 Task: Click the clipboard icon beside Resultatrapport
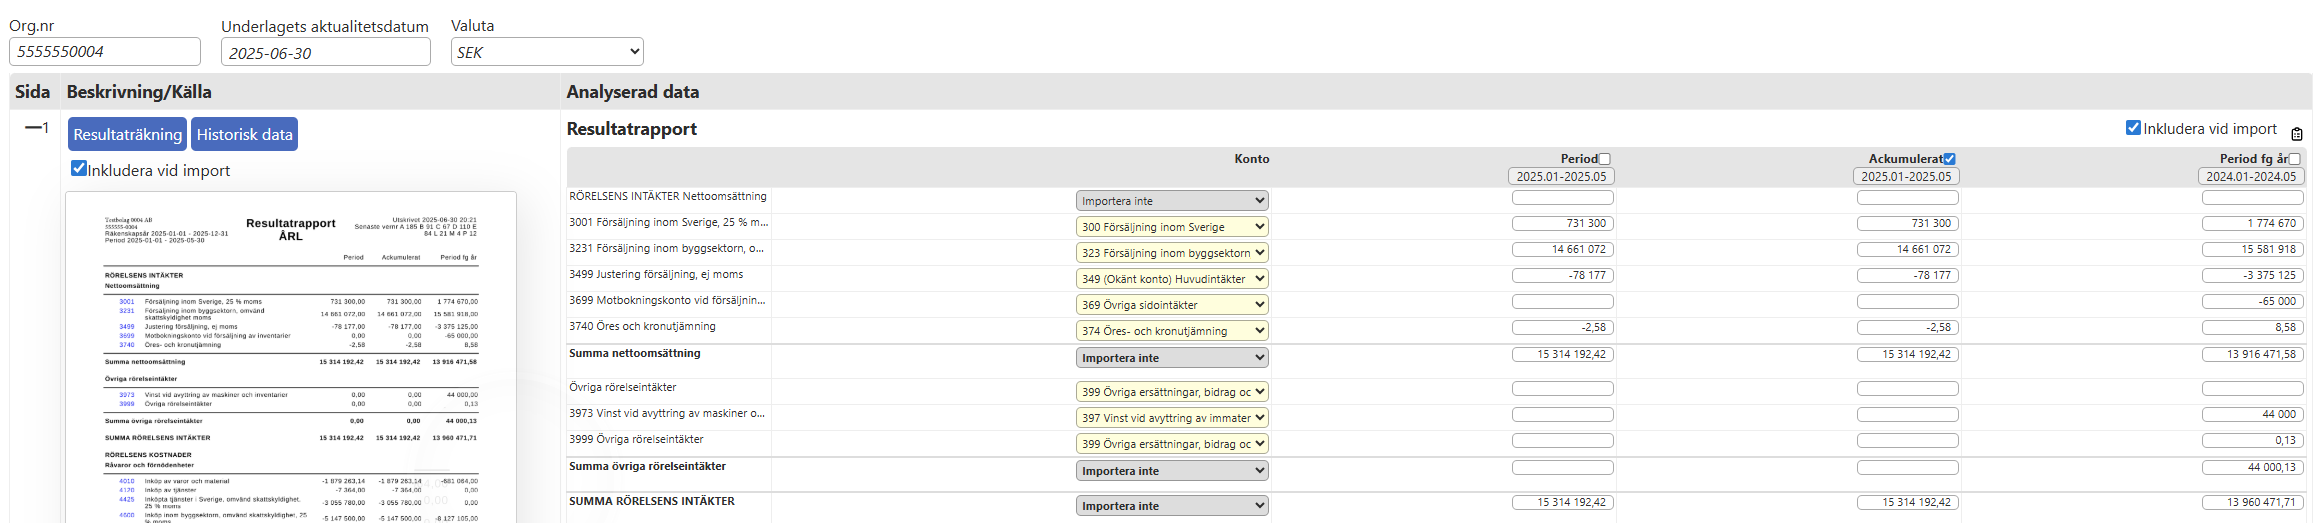(2297, 134)
